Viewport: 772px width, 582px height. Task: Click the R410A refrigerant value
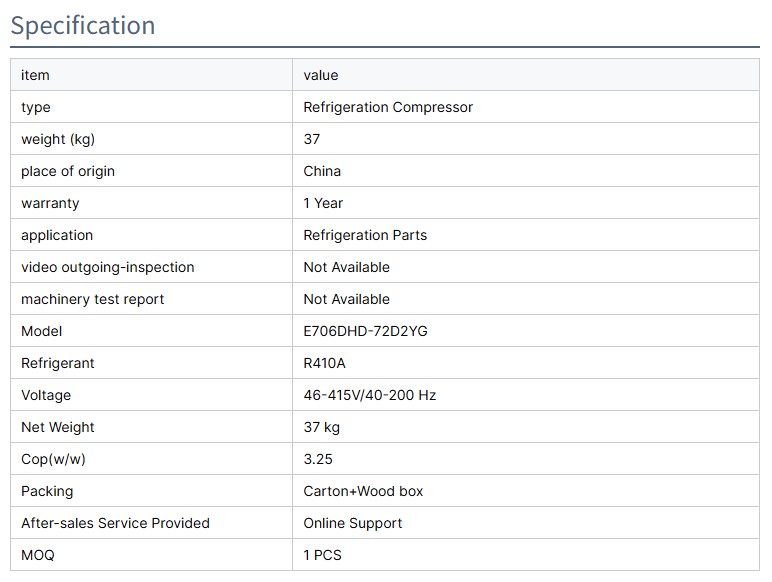click(x=324, y=363)
